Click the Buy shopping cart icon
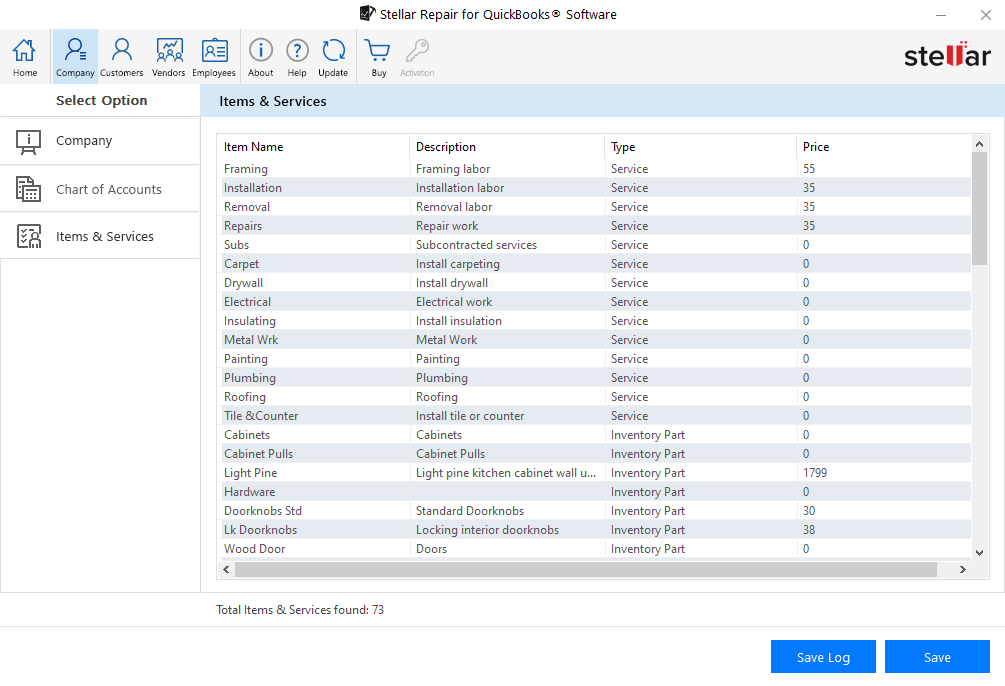Image resolution: width=1005 pixels, height=686 pixels. pyautogui.click(x=378, y=50)
